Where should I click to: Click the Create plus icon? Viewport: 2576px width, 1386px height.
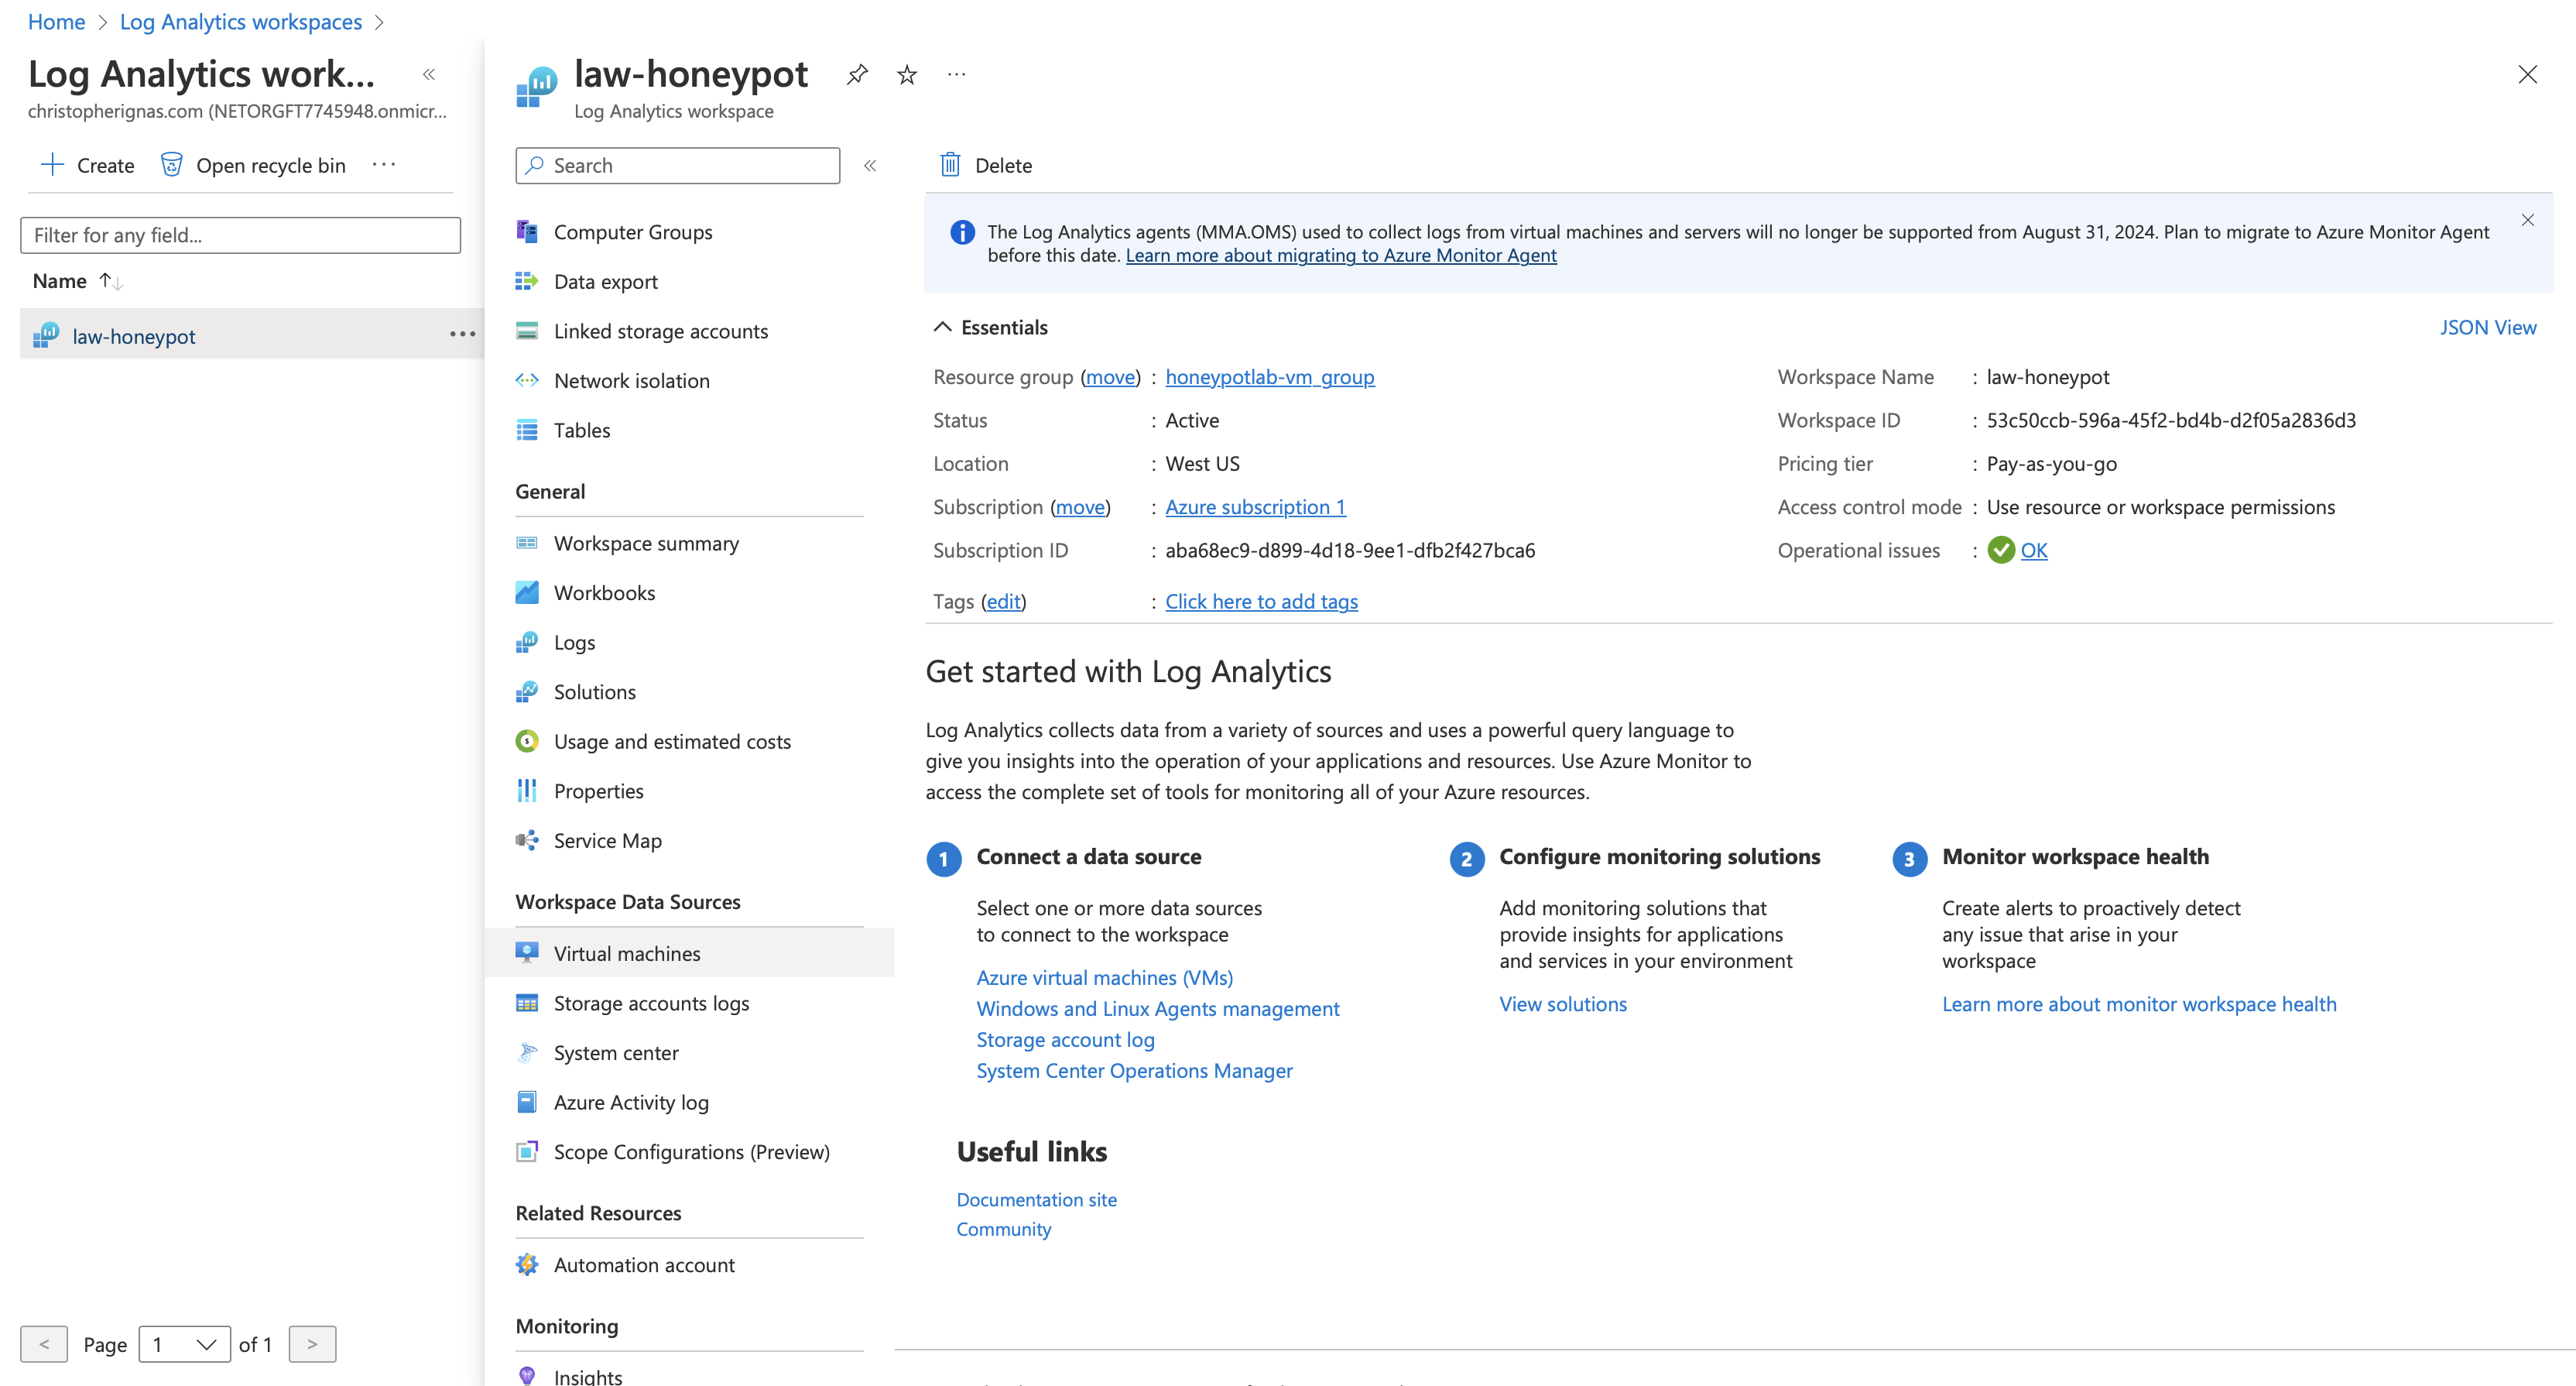(52, 165)
